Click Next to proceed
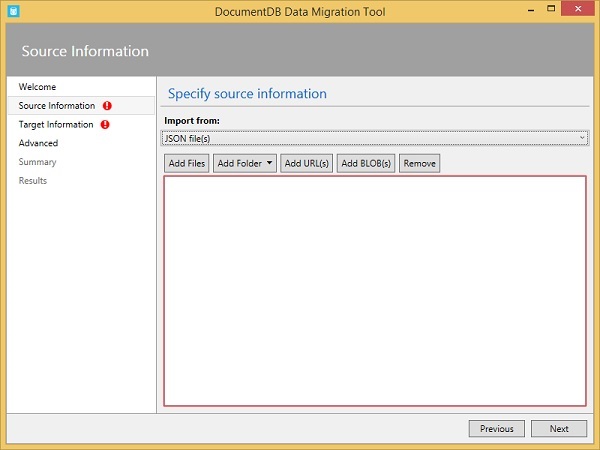Viewport: 600px width, 450px height. (x=559, y=428)
